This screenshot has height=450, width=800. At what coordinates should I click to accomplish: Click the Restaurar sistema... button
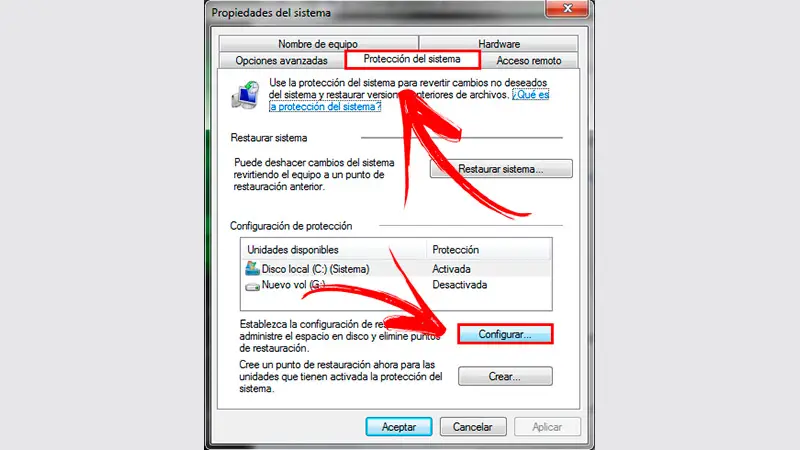click(501, 169)
